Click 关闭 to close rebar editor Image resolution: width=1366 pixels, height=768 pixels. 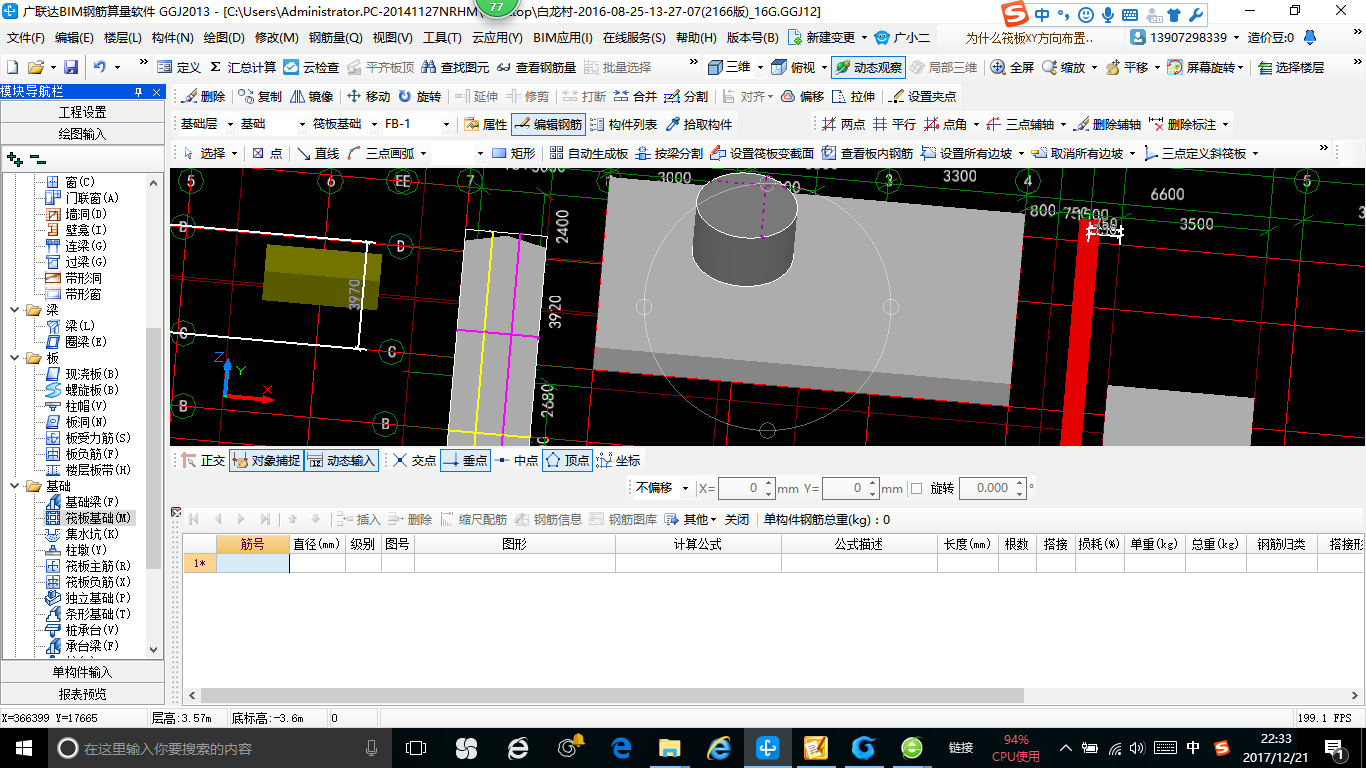coord(737,519)
